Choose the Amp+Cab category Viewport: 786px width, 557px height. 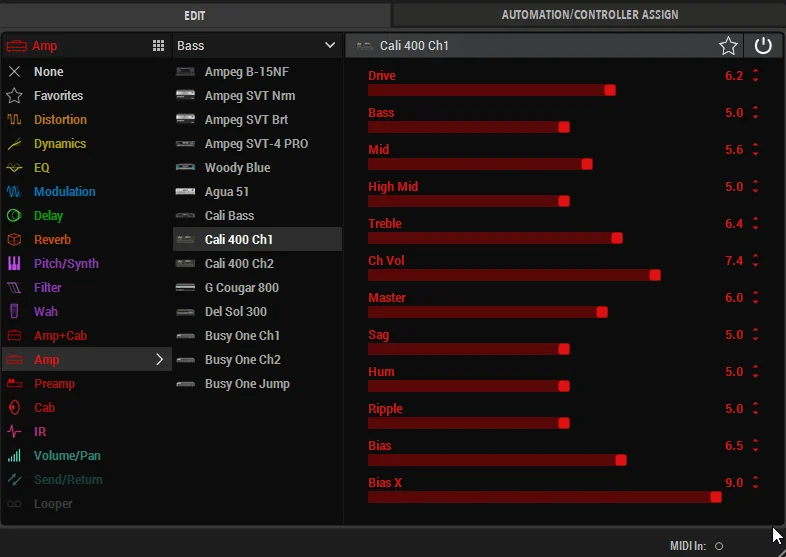(87, 336)
